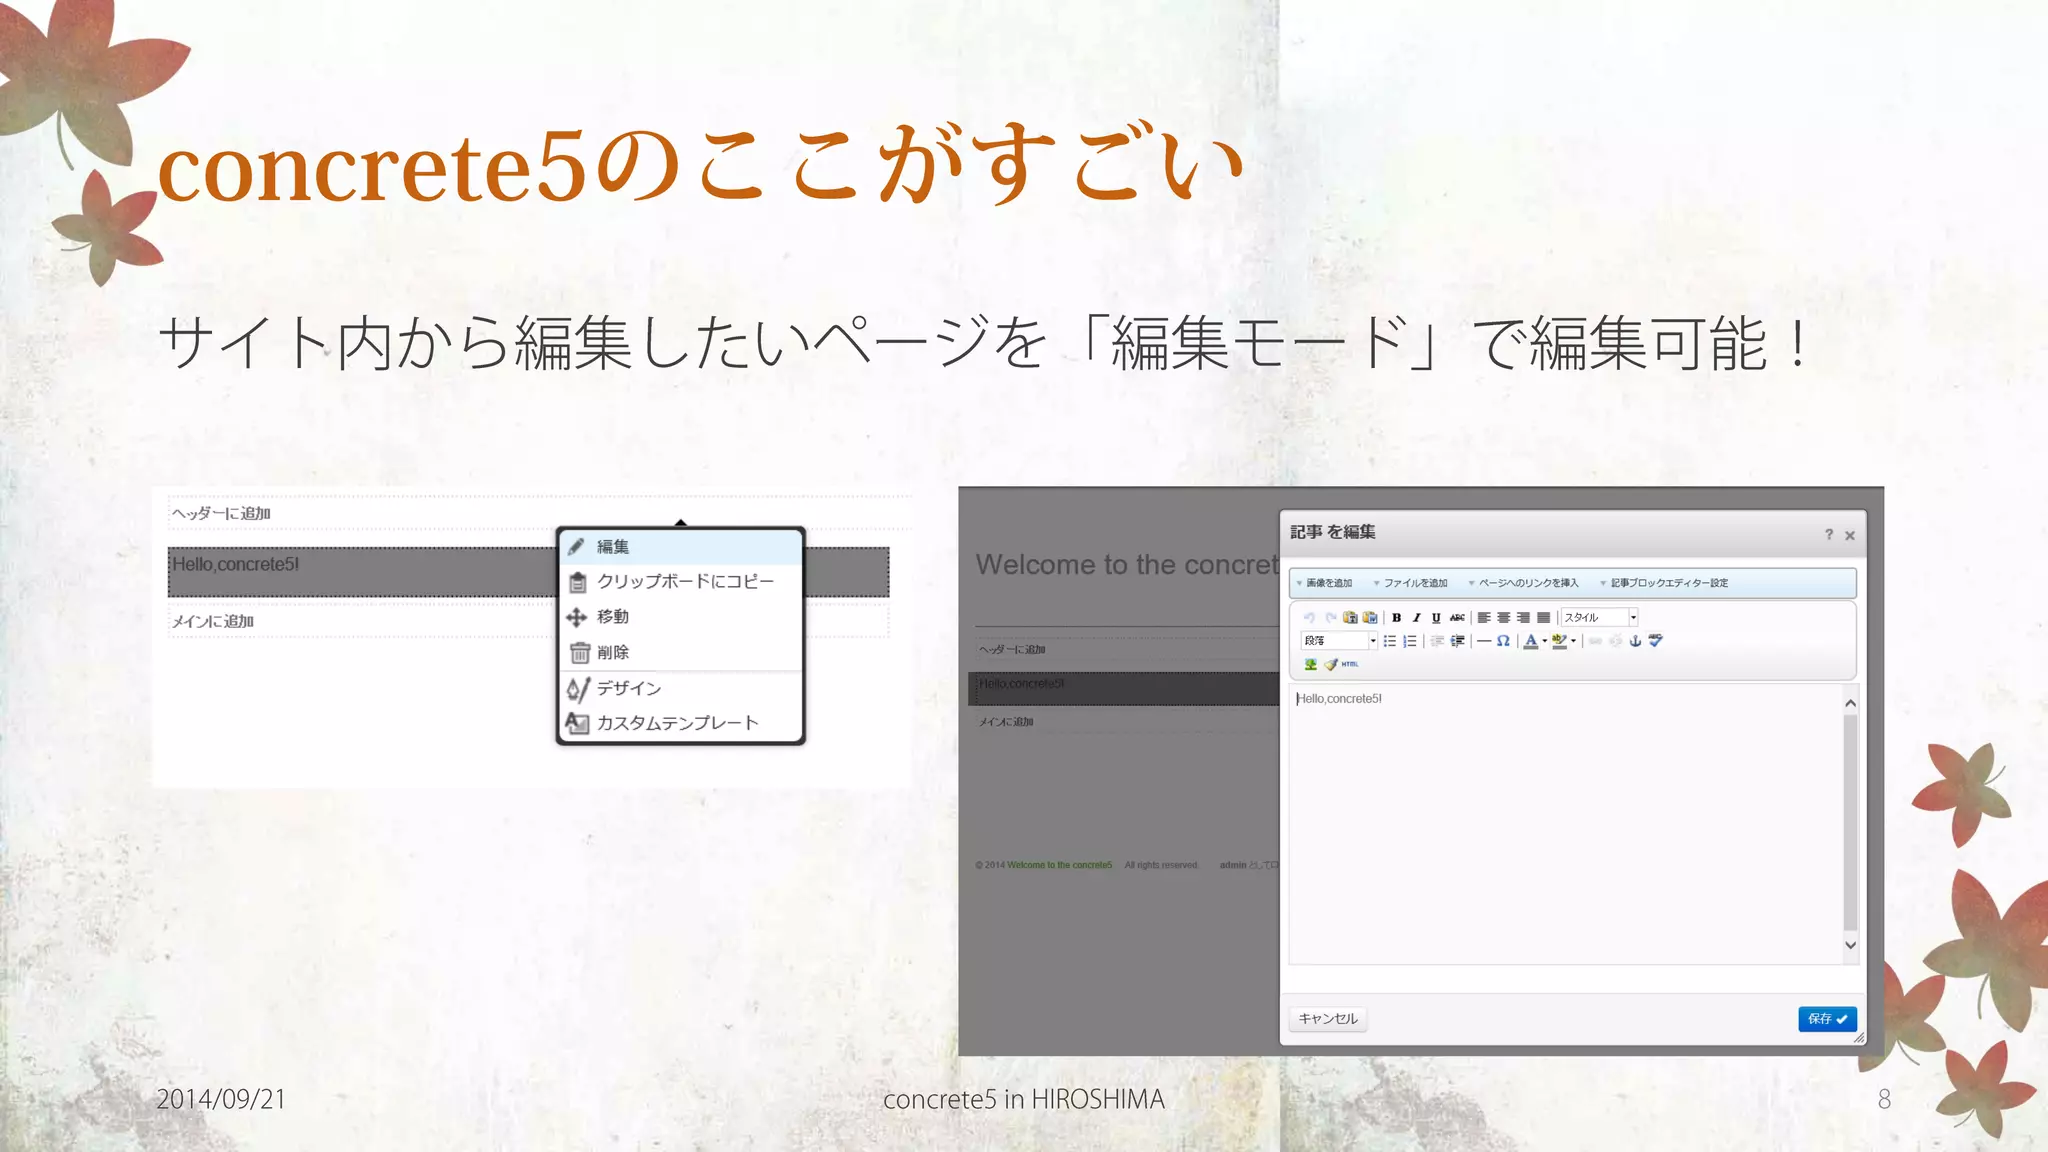Screen dimensions: 2048x1152
Task: Insert an anchor with anchor icon
Action: pyautogui.click(x=1635, y=641)
